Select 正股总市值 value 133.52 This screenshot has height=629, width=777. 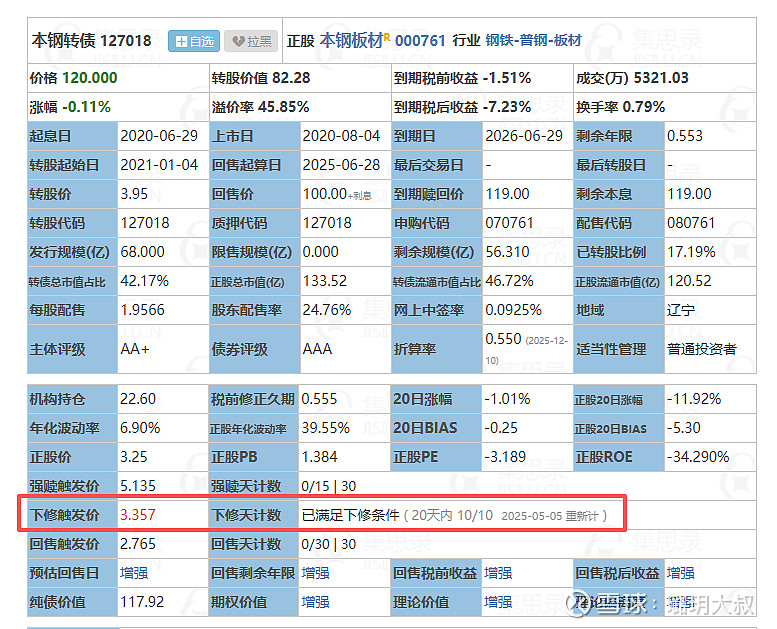pos(325,281)
